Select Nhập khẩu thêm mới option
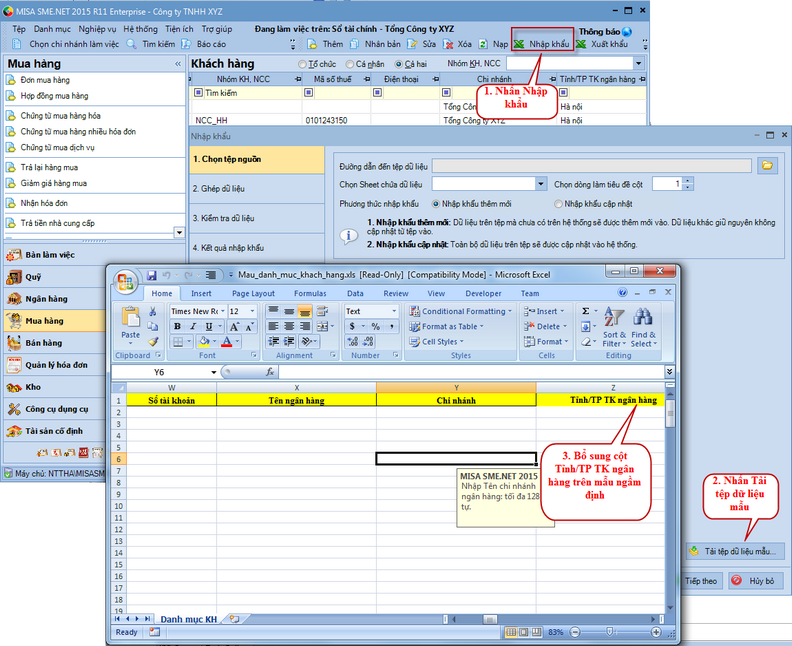The height and width of the screenshot is (646, 792). coord(435,204)
